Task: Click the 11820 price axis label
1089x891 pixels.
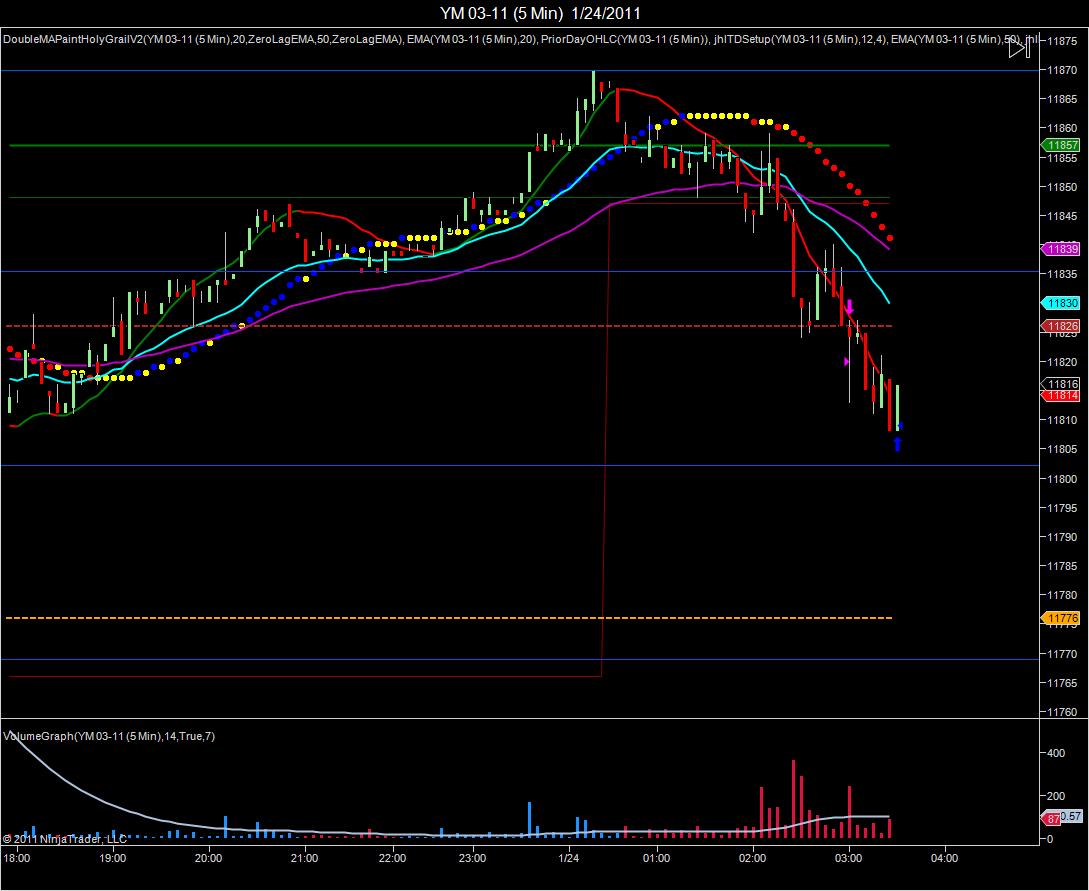Action: (x=1062, y=362)
